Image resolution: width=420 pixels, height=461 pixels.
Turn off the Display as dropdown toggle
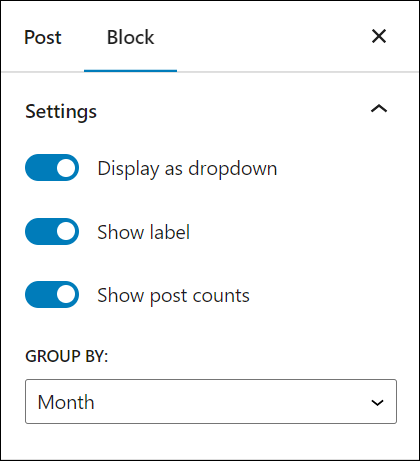click(x=52, y=168)
